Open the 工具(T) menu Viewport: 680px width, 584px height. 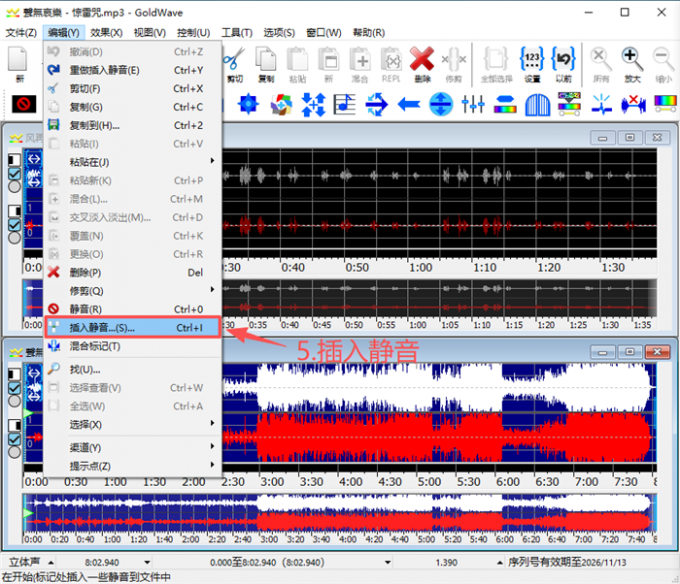[x=237, y=33]
